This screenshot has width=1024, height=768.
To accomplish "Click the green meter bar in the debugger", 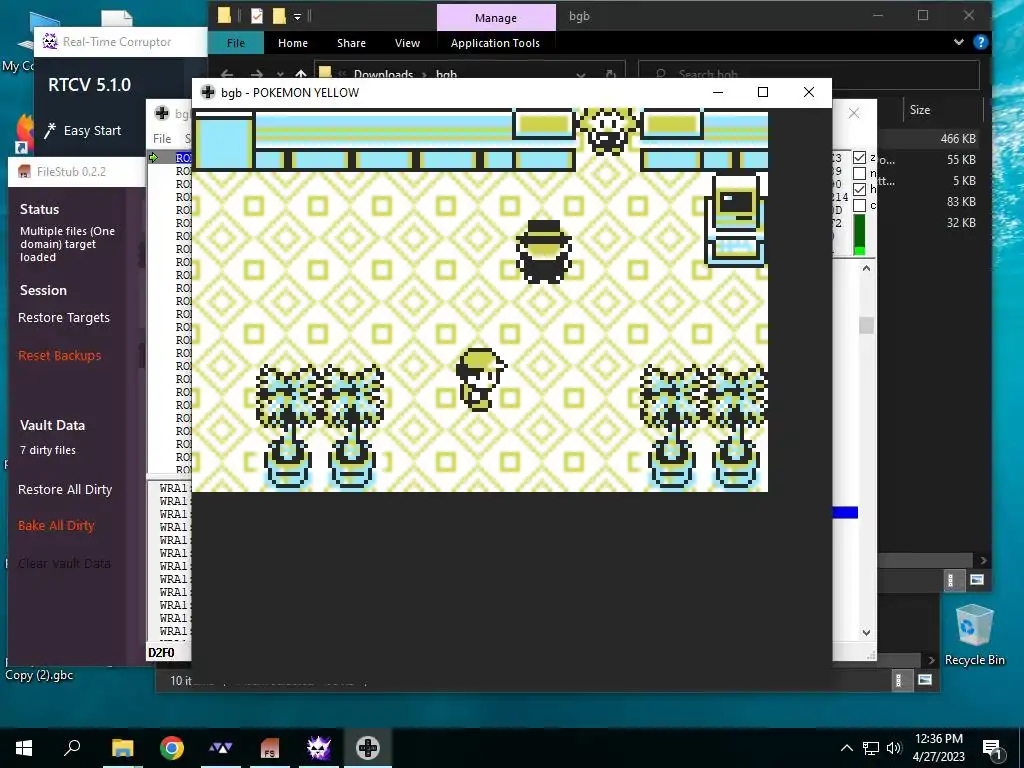I will [x=859, y=234].
